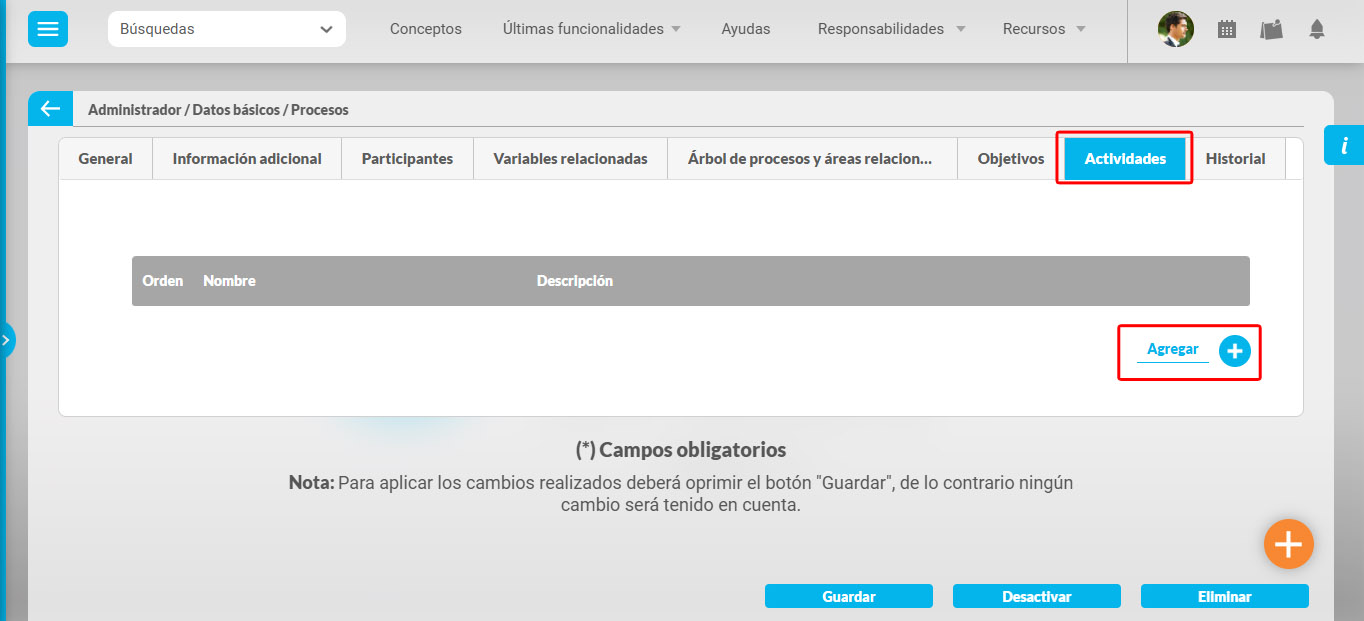Open the hamburger main menu

click(48, 30)
